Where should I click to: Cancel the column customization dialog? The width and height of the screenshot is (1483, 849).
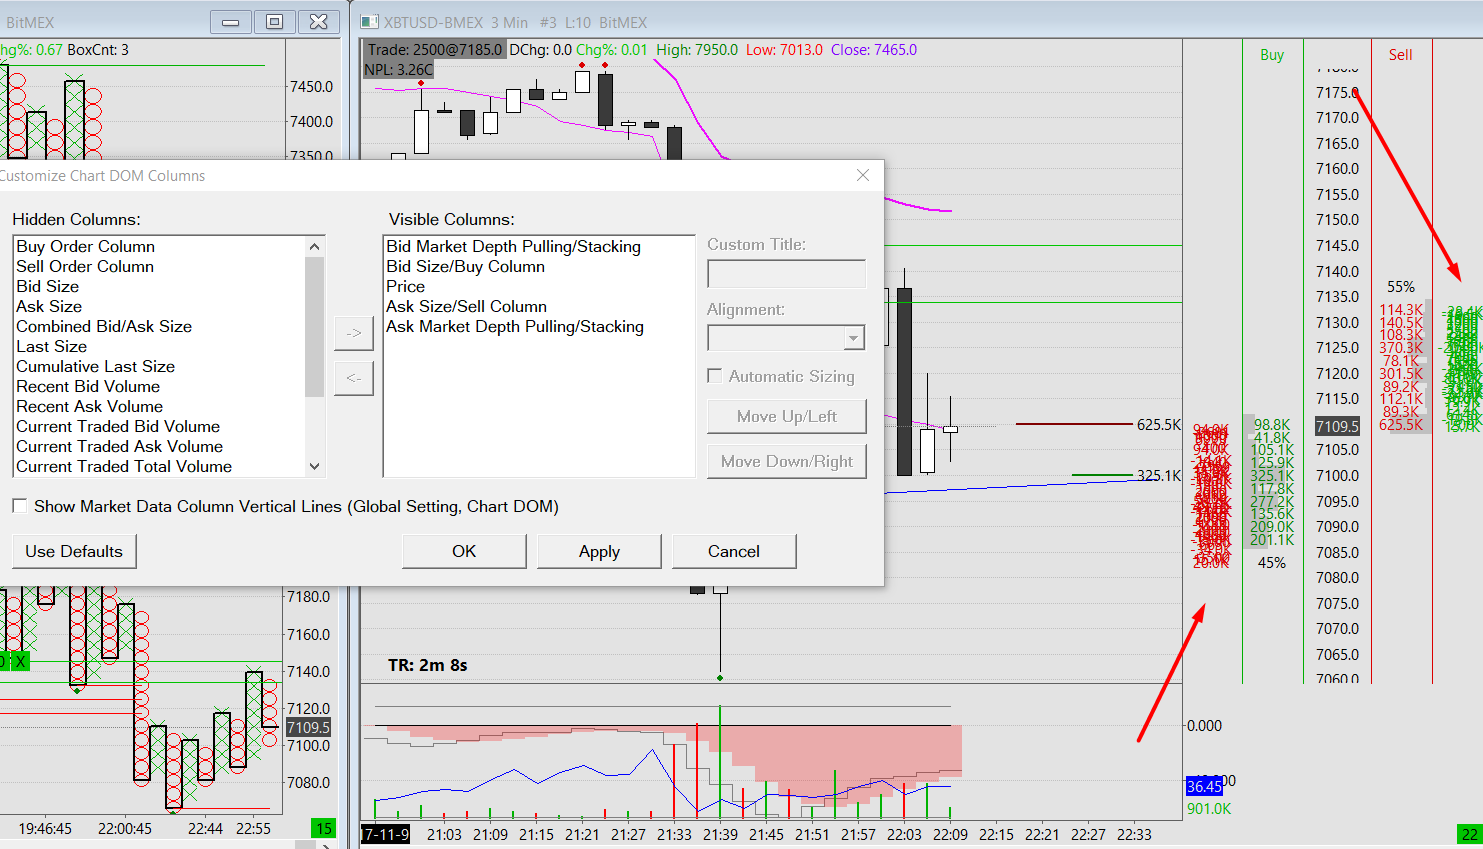click(x=734, y=551)
